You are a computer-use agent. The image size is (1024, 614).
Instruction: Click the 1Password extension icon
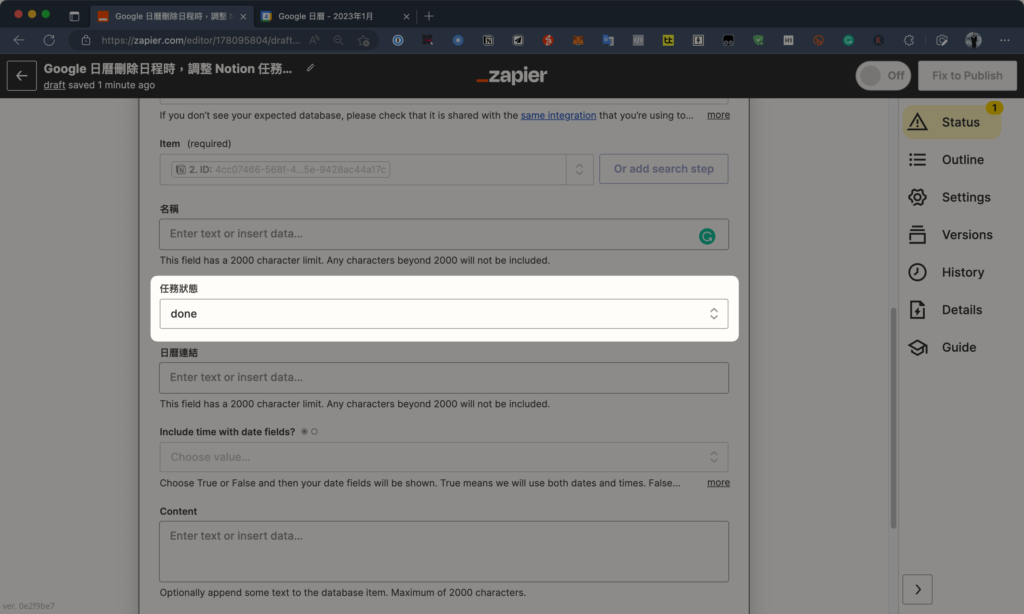(x=398, y=40)
